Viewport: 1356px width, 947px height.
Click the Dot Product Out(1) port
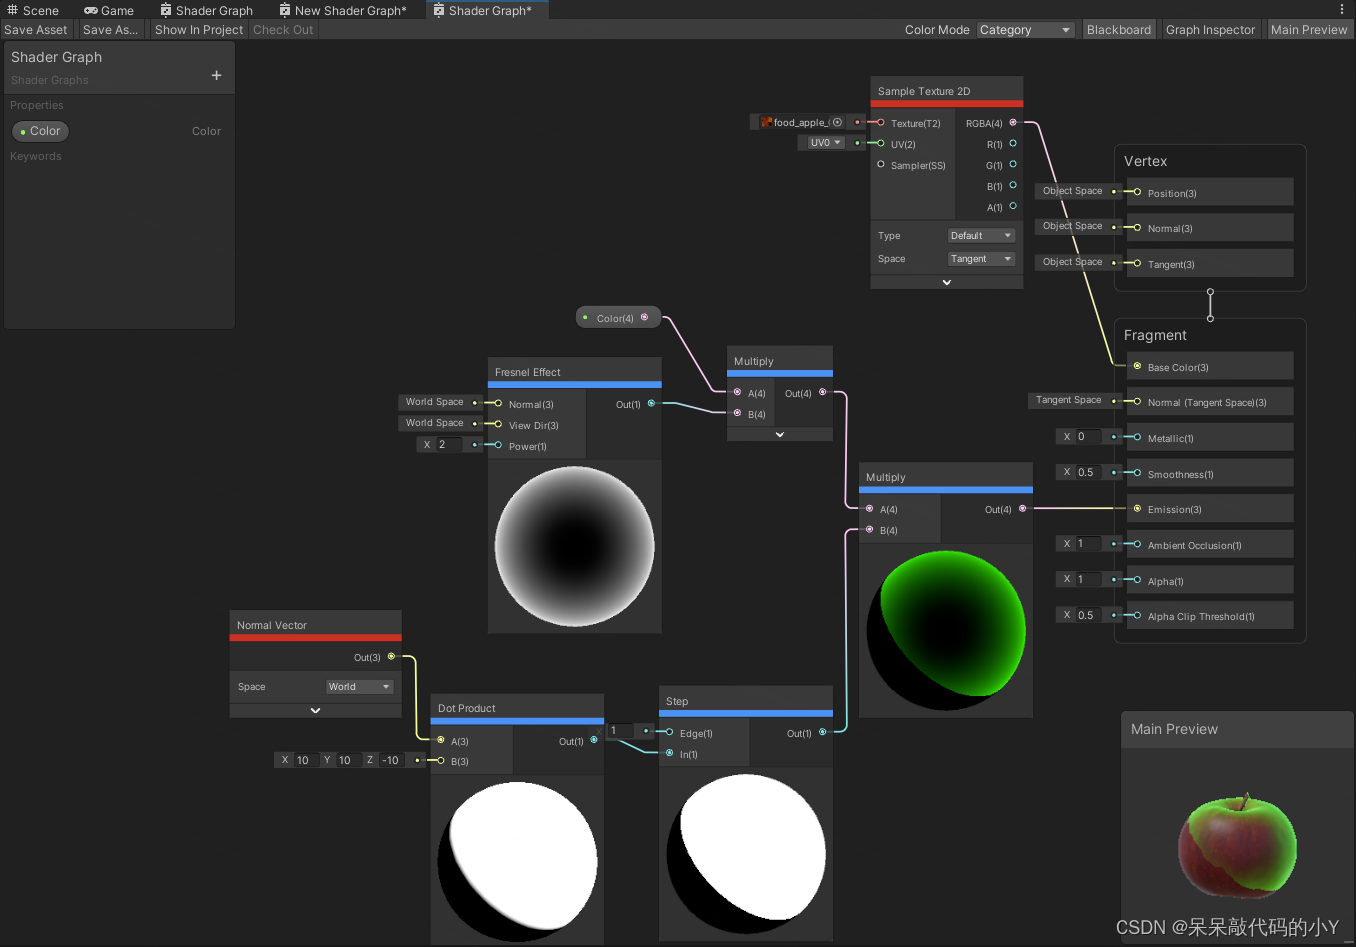pos(594,740)
